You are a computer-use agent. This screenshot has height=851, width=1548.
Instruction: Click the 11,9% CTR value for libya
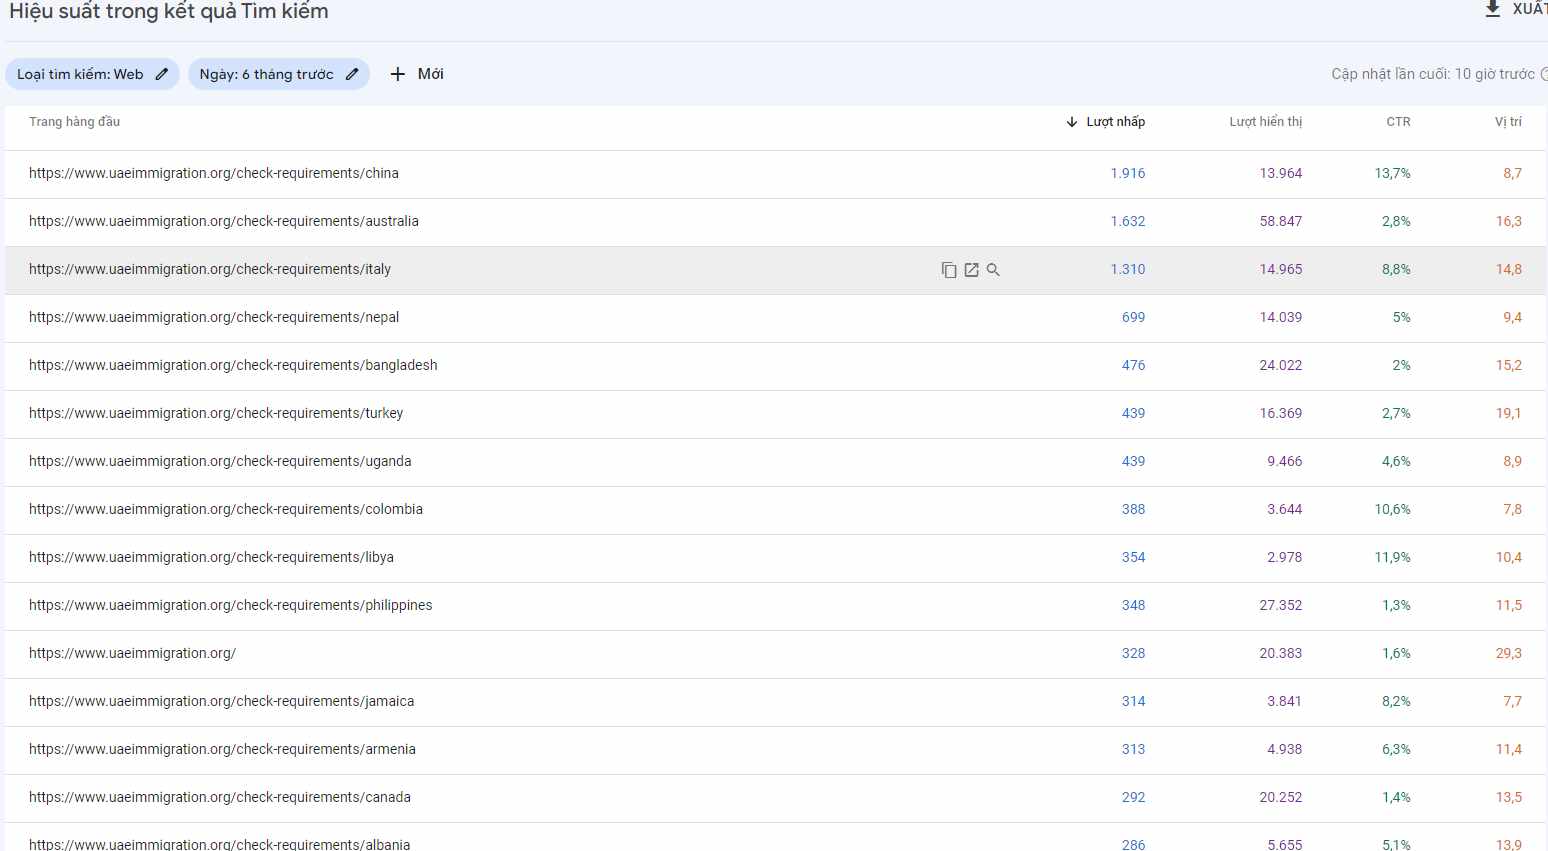1392,557
